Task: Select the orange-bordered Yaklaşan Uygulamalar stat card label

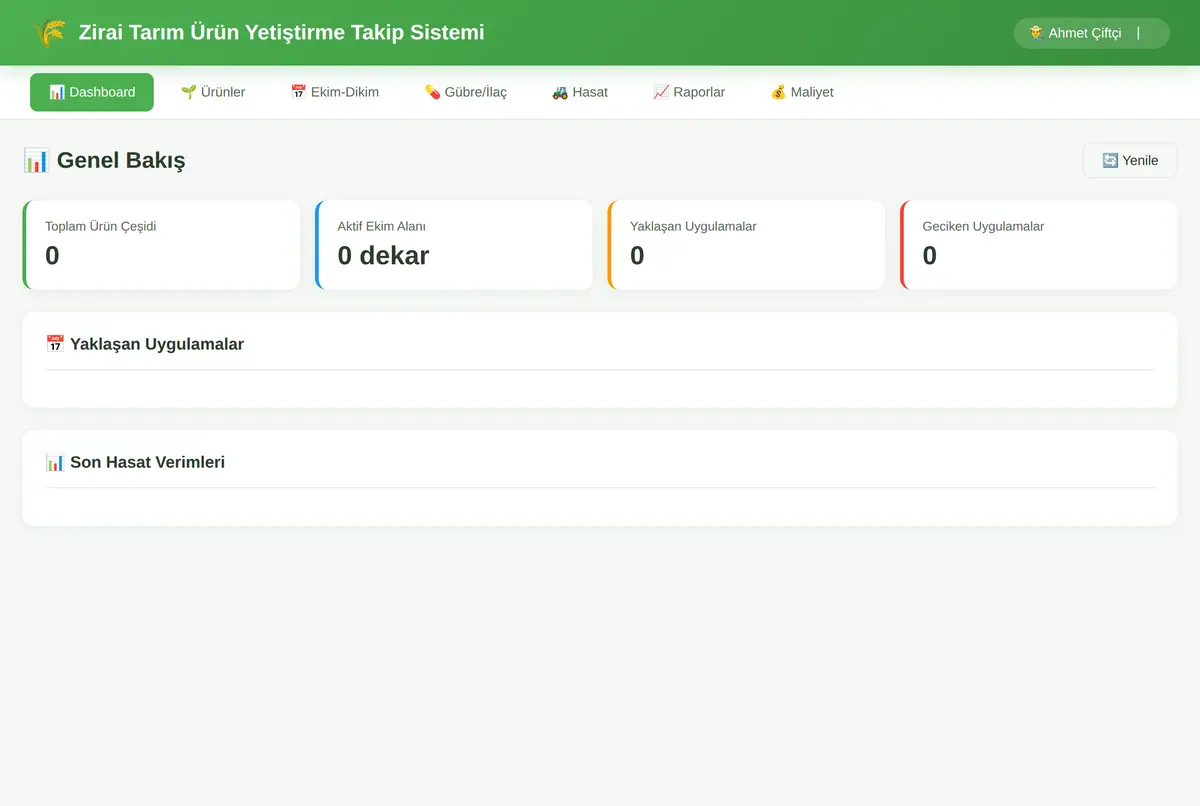Action: coord(693,226)
